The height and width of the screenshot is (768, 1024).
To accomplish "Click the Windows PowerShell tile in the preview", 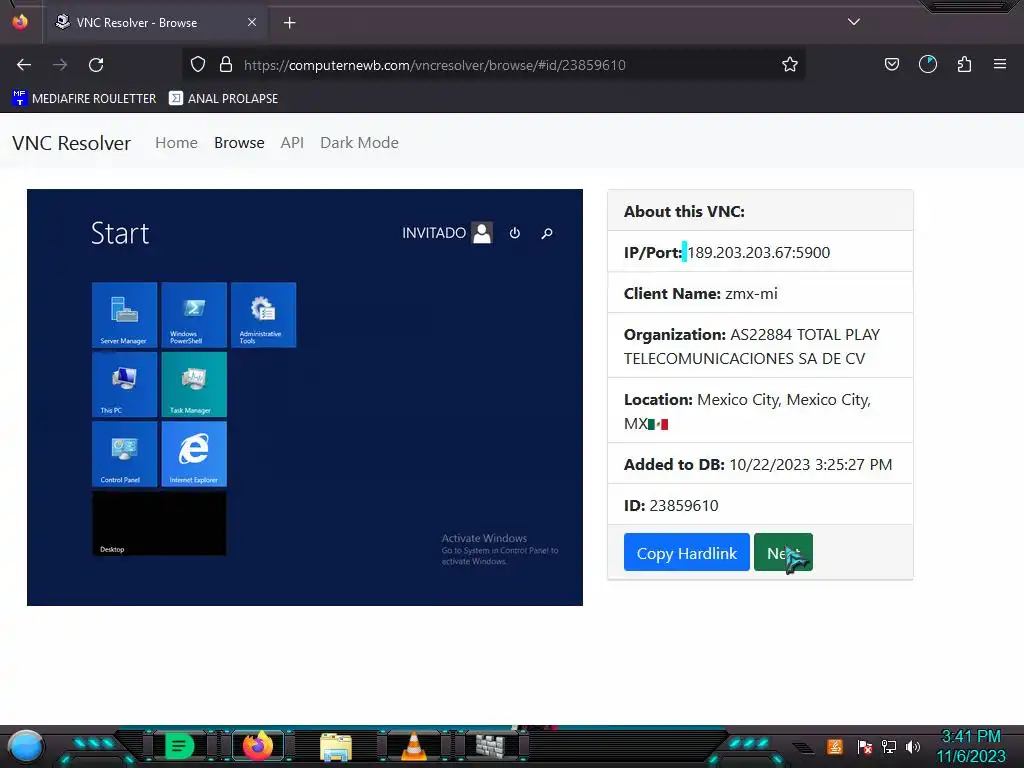I will [194, 315].
